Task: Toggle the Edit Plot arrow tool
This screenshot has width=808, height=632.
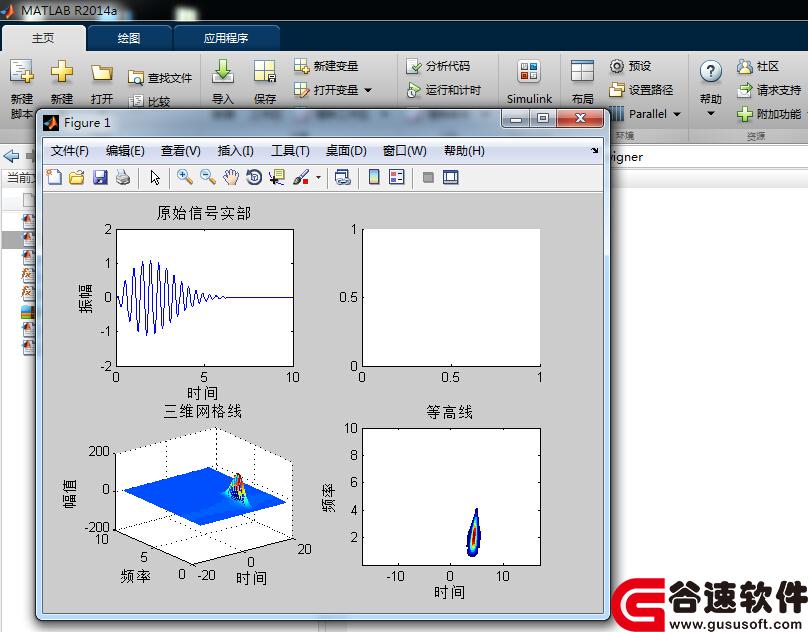Action: click(155, 177)
